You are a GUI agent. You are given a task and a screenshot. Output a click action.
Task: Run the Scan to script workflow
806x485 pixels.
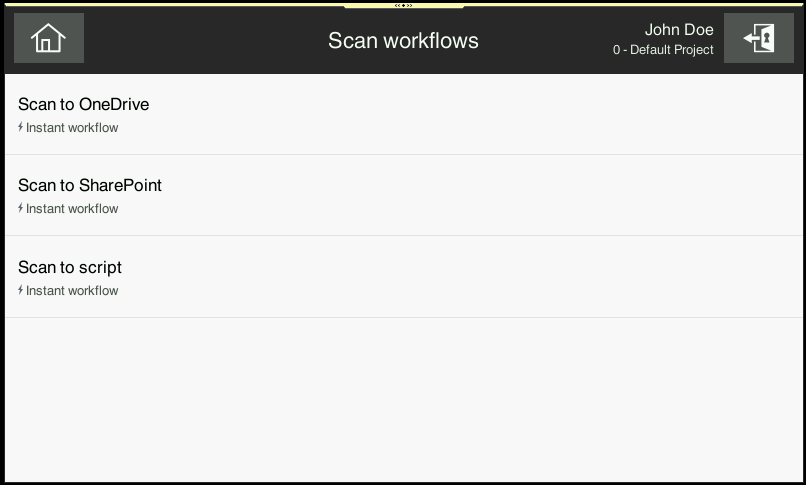tap(70, 268)
